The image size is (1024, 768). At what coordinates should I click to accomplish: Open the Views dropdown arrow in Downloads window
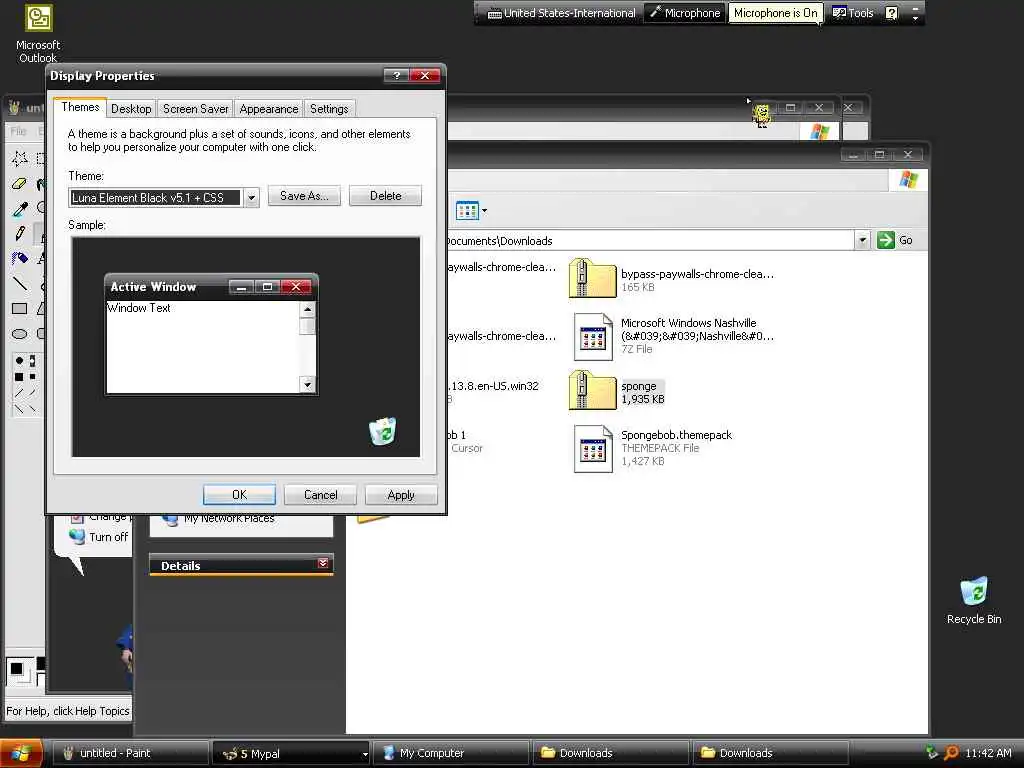[x=484, y=210]
